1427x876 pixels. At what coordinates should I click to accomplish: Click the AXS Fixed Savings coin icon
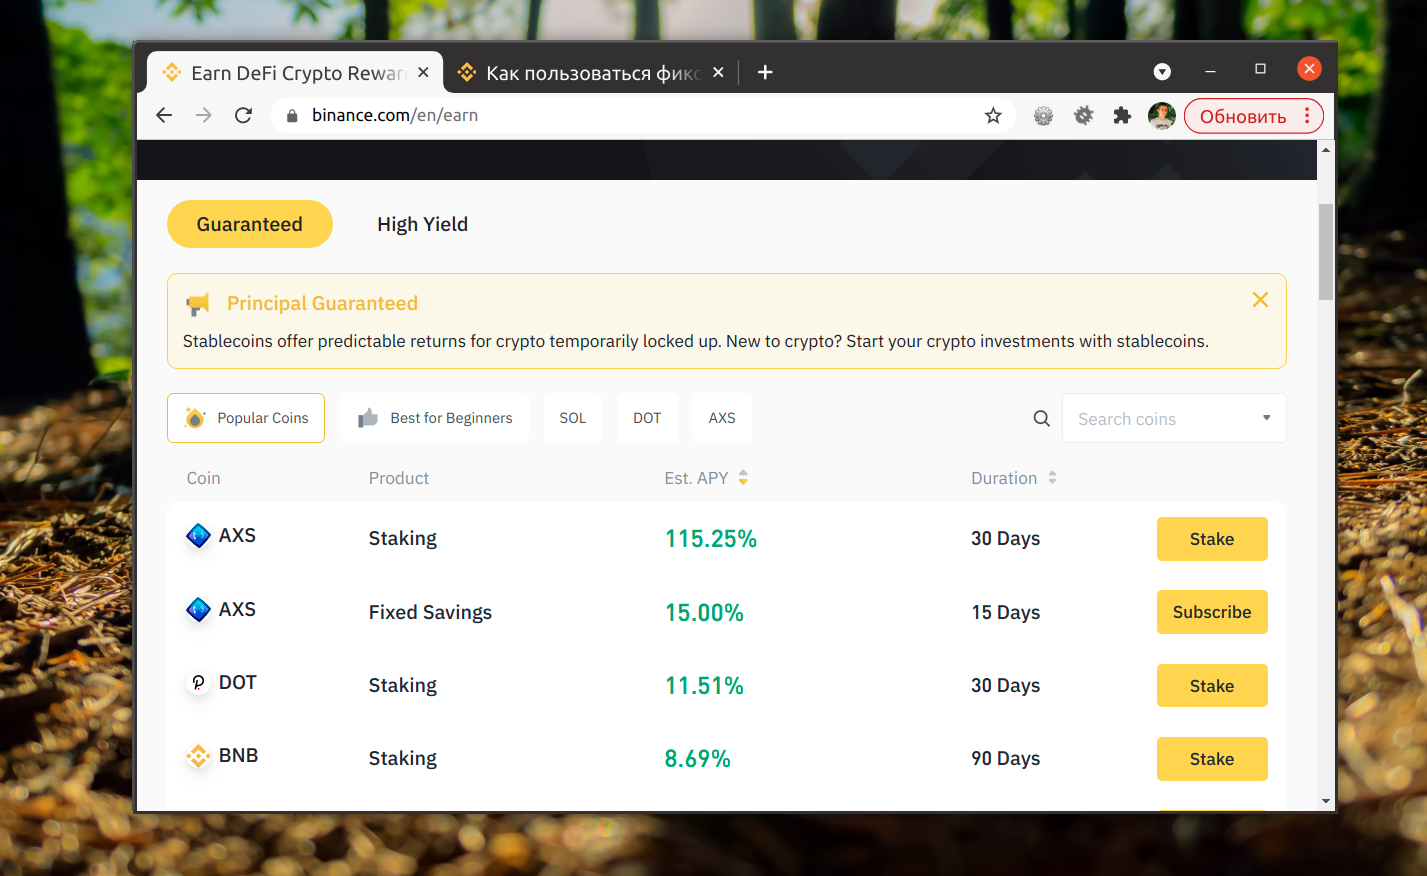click(x=199, y=609)
